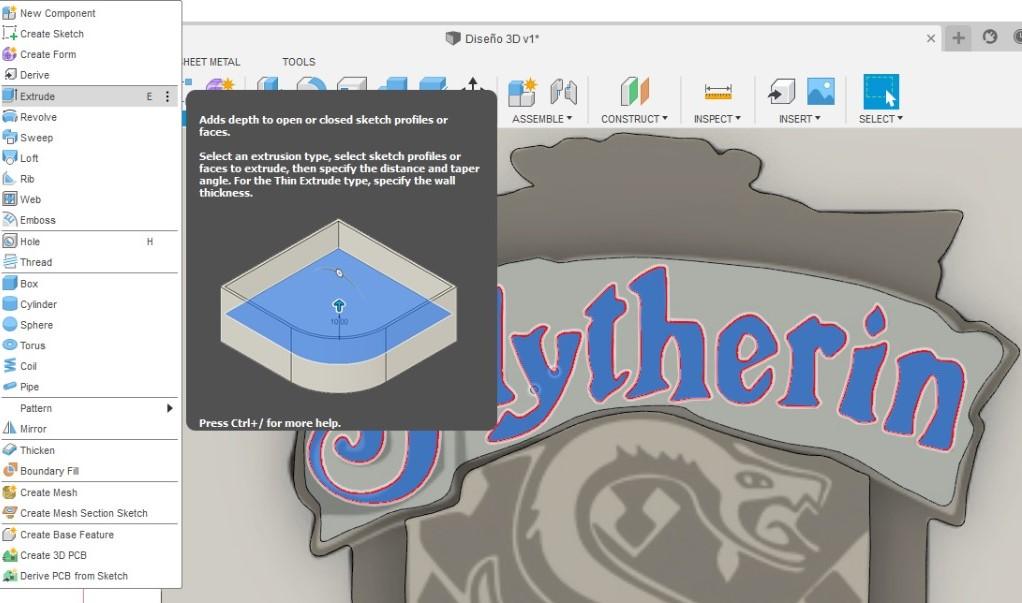Open the INSERT dropdown
1022x603 pixels.
pos(799,119)
